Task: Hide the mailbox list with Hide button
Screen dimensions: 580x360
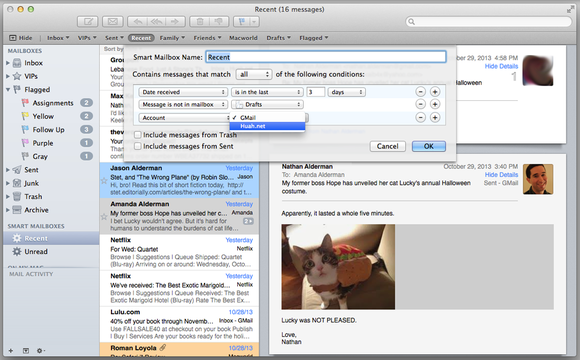Action: pyautogui.click(x=21, y=38)
